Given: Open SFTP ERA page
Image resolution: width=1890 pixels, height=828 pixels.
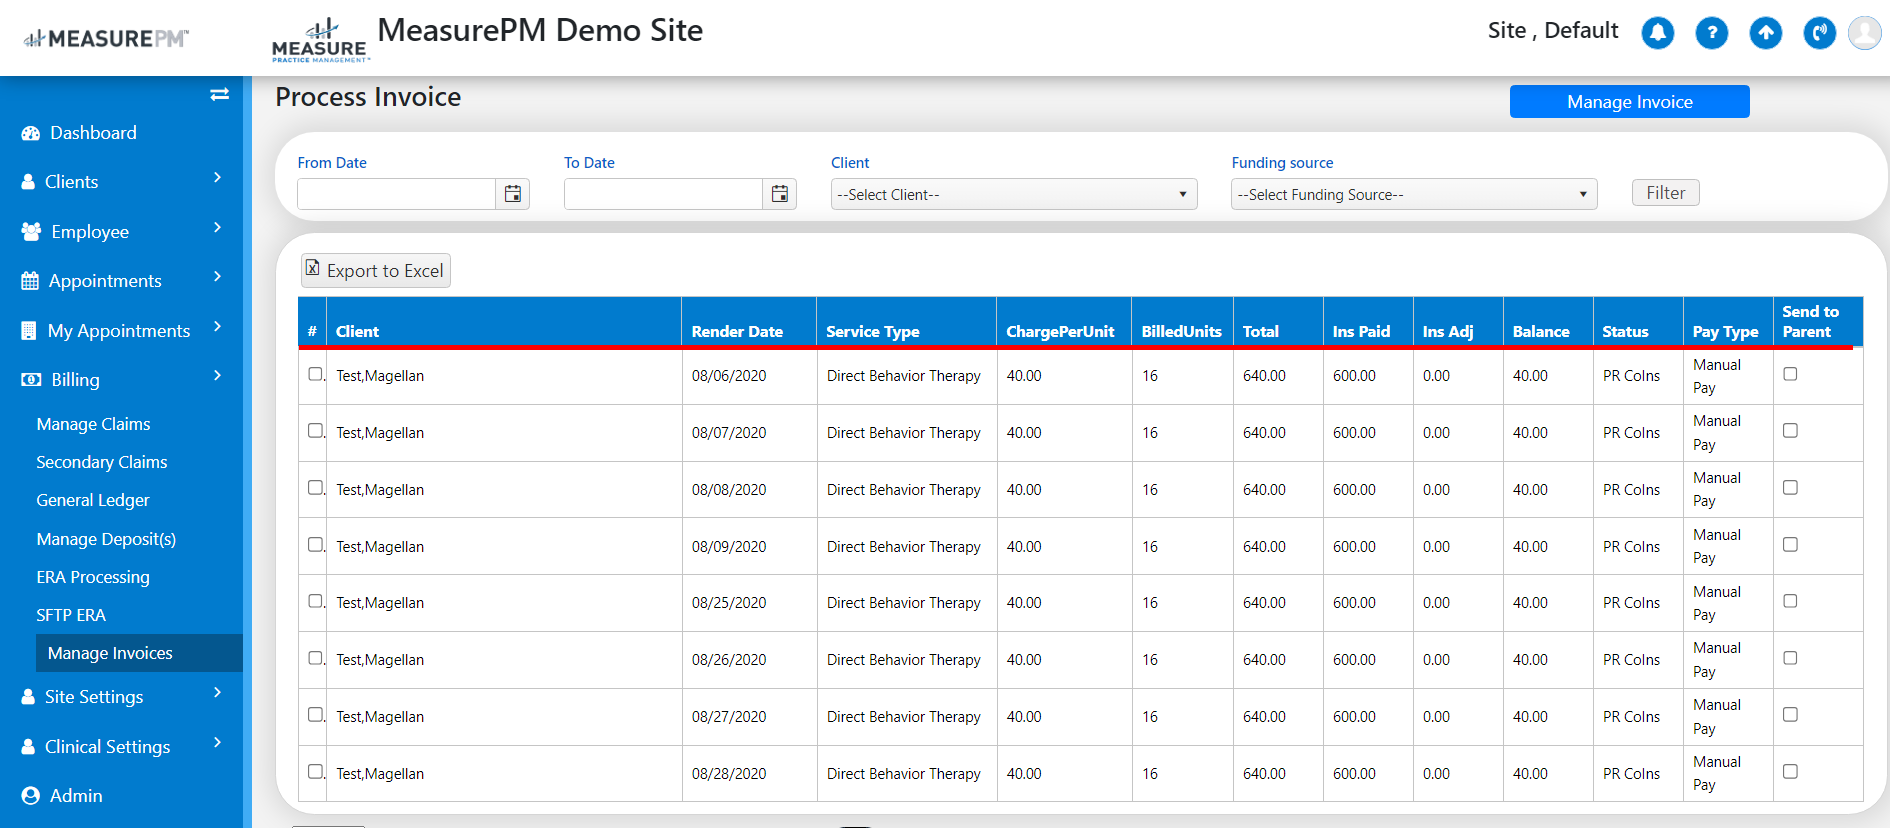Looking at the screenshot, I should pyautogui.click(x=71, y=615).
